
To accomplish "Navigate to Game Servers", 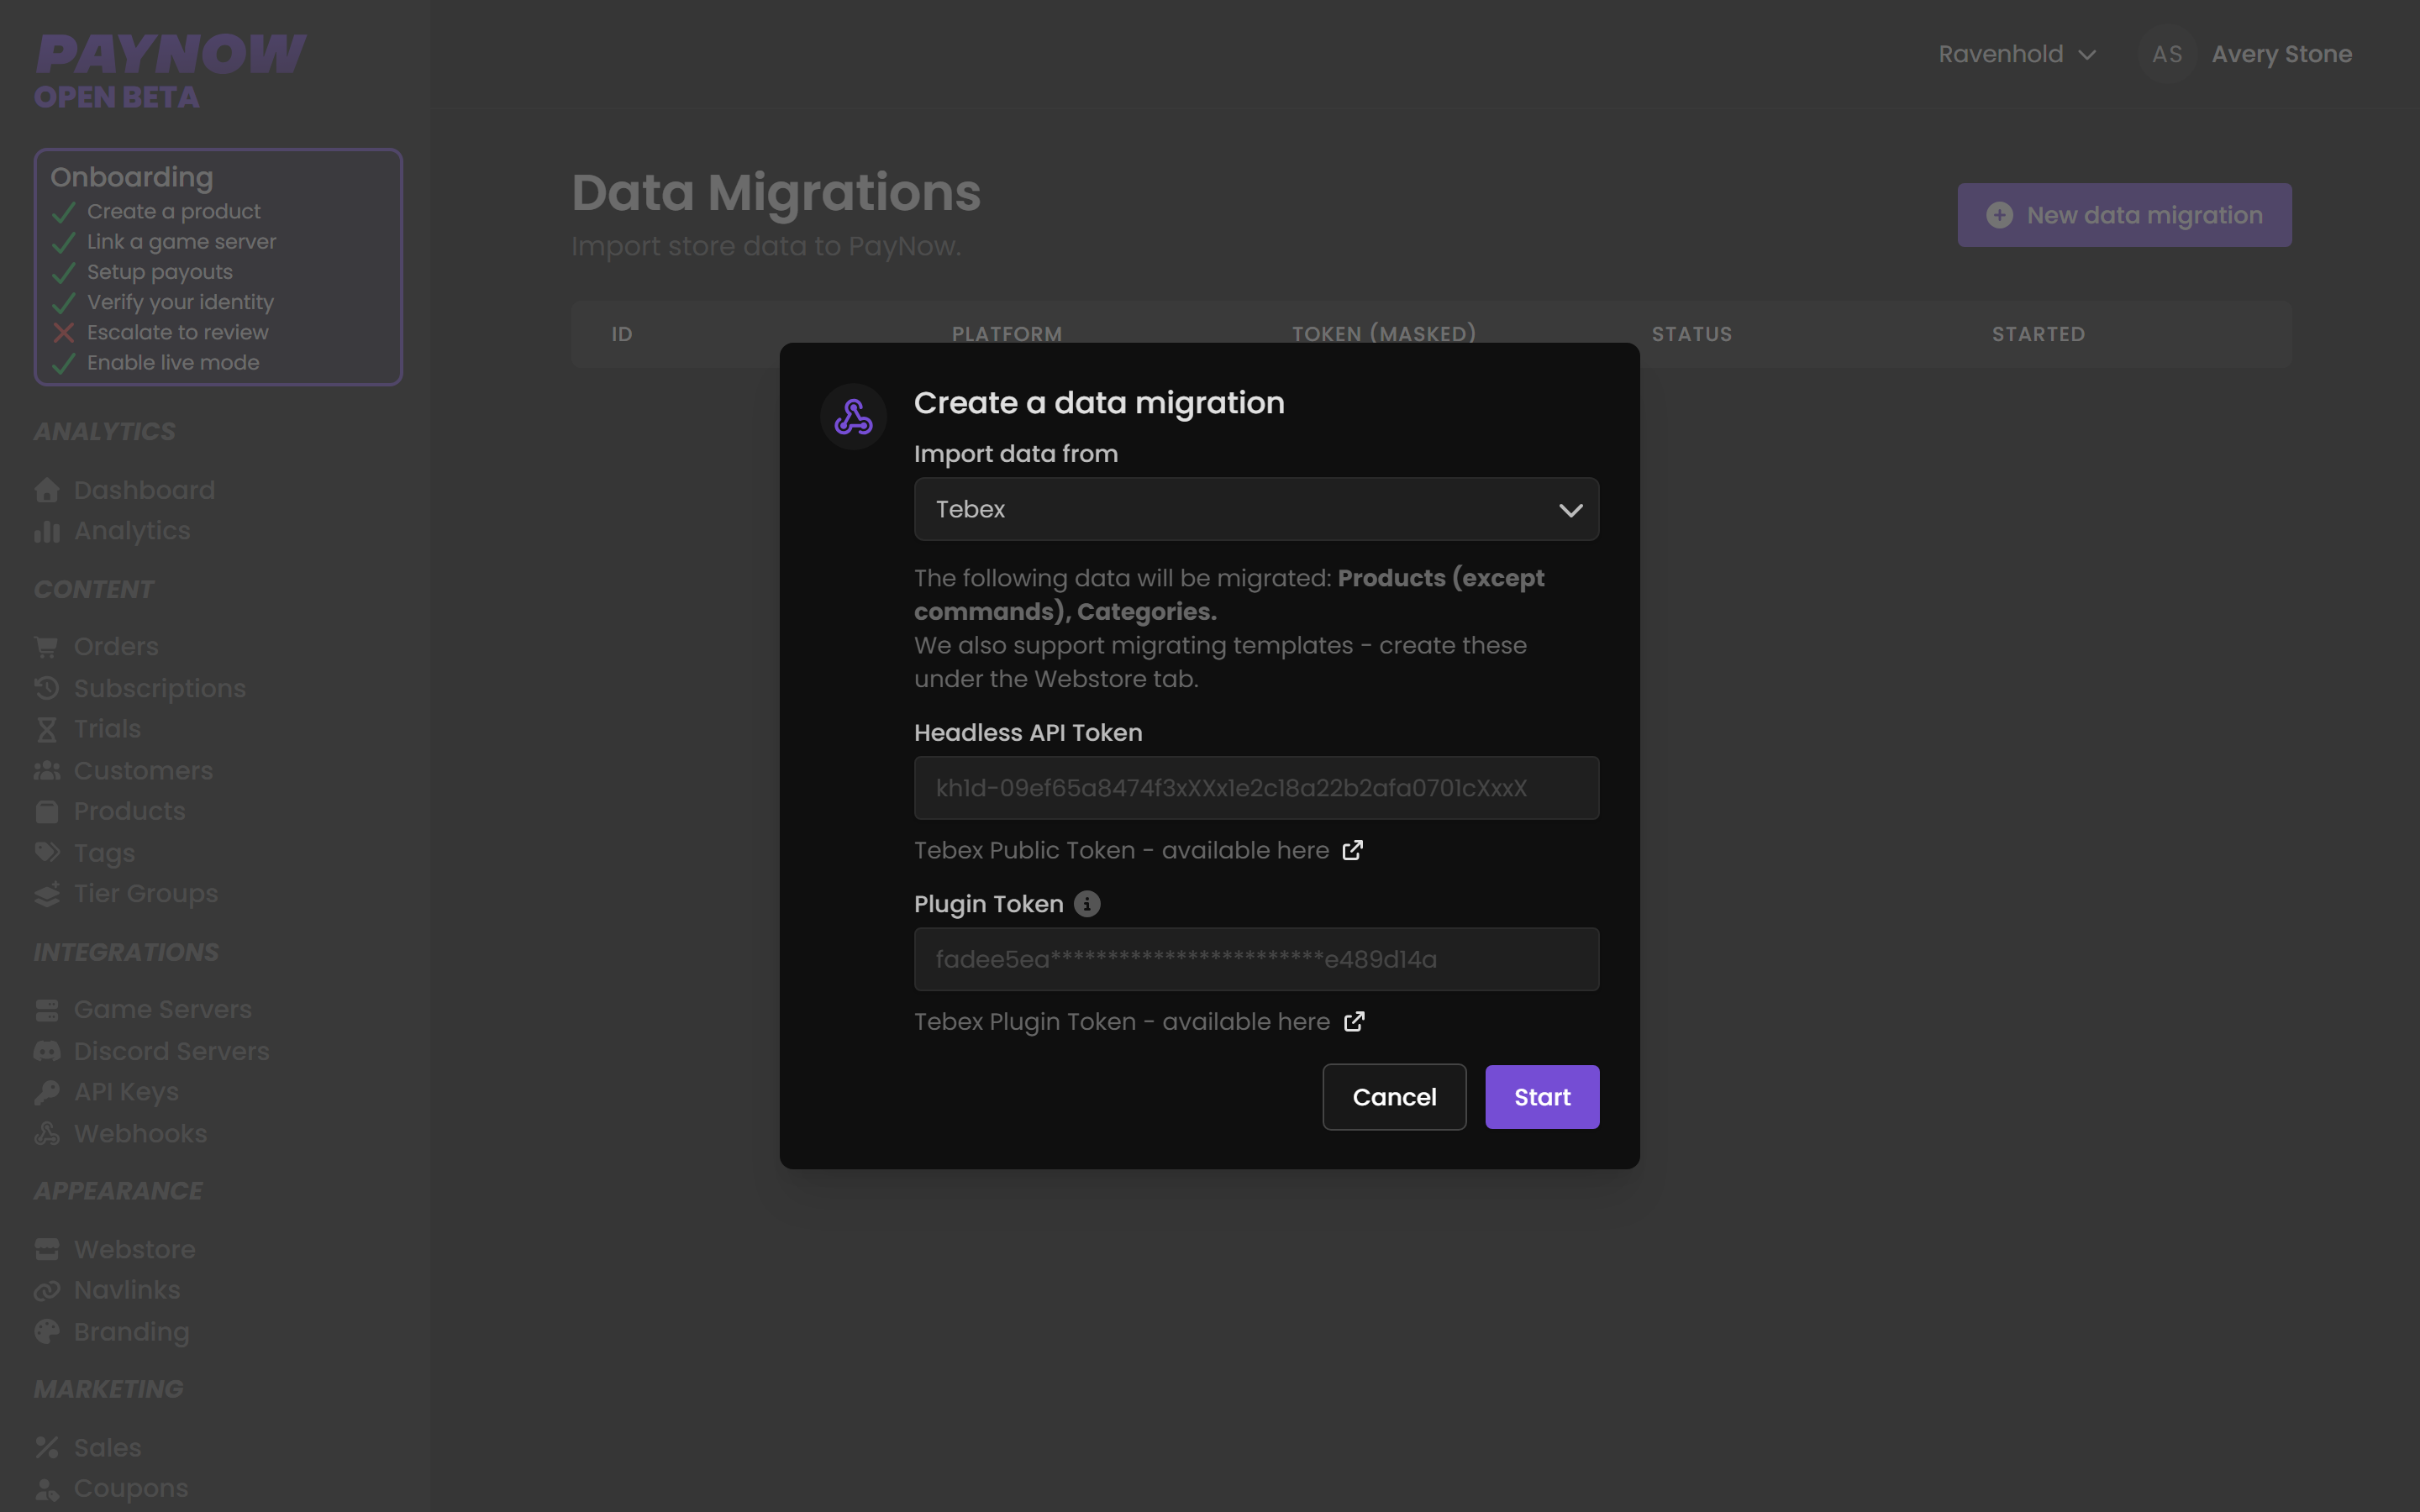I will (162, 1010).
